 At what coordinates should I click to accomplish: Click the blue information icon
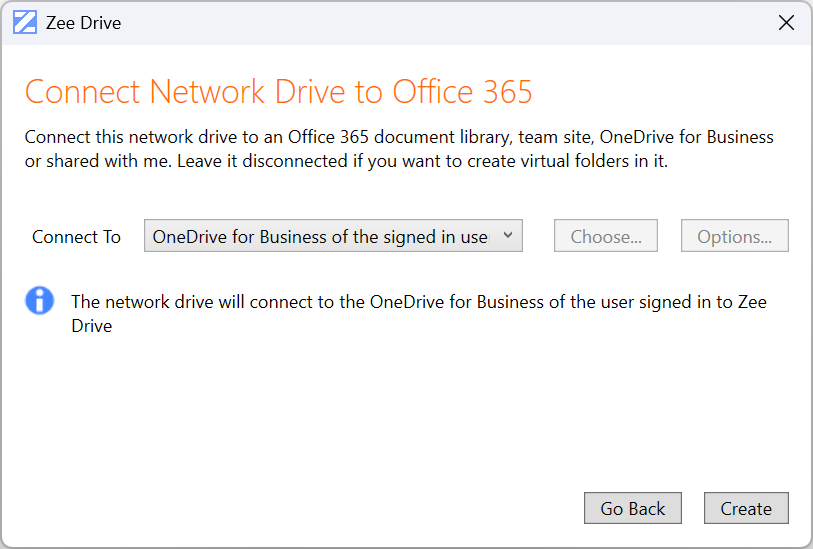tap(39, 300)
